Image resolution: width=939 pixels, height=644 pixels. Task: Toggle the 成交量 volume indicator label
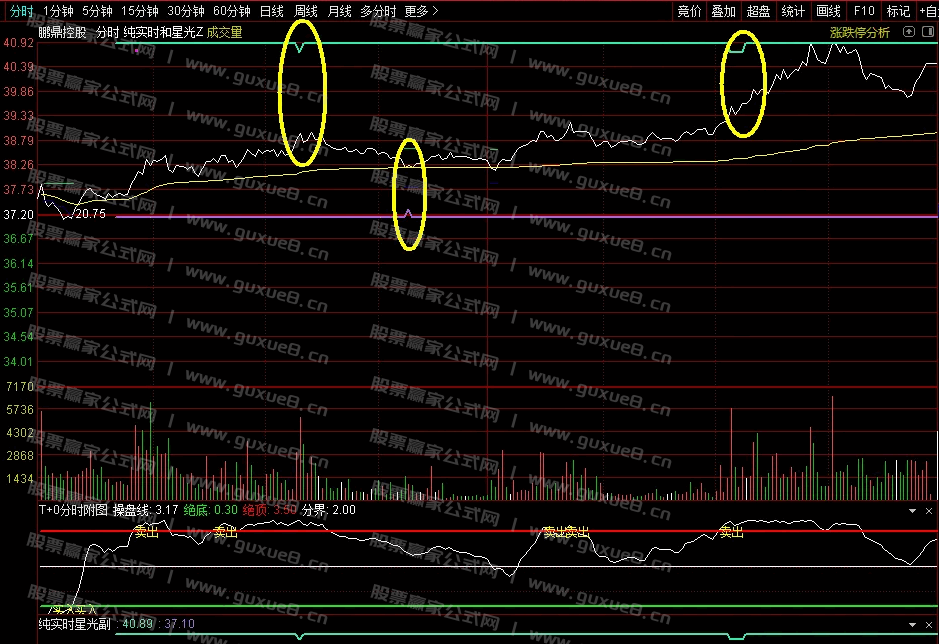click(x=225, y=32)
